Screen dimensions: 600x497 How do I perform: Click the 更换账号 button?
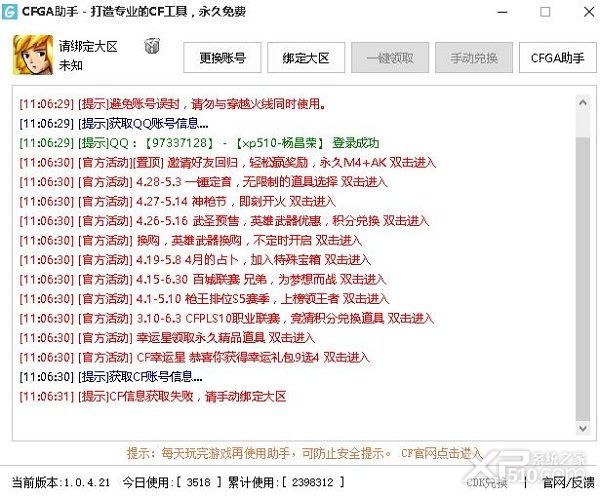coord(222,58)
